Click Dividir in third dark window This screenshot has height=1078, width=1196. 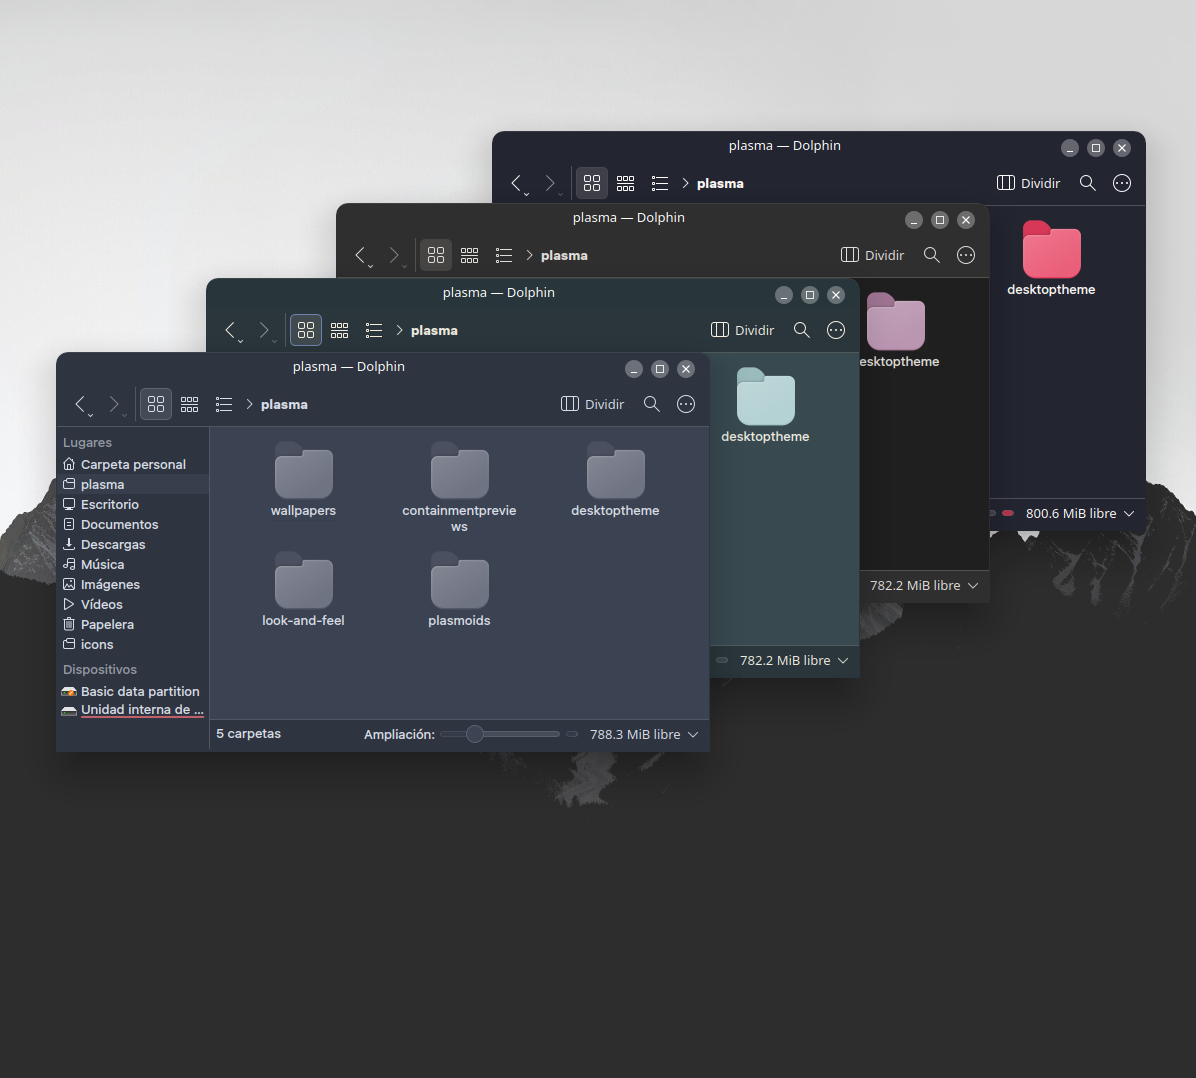tap(873, 256)
